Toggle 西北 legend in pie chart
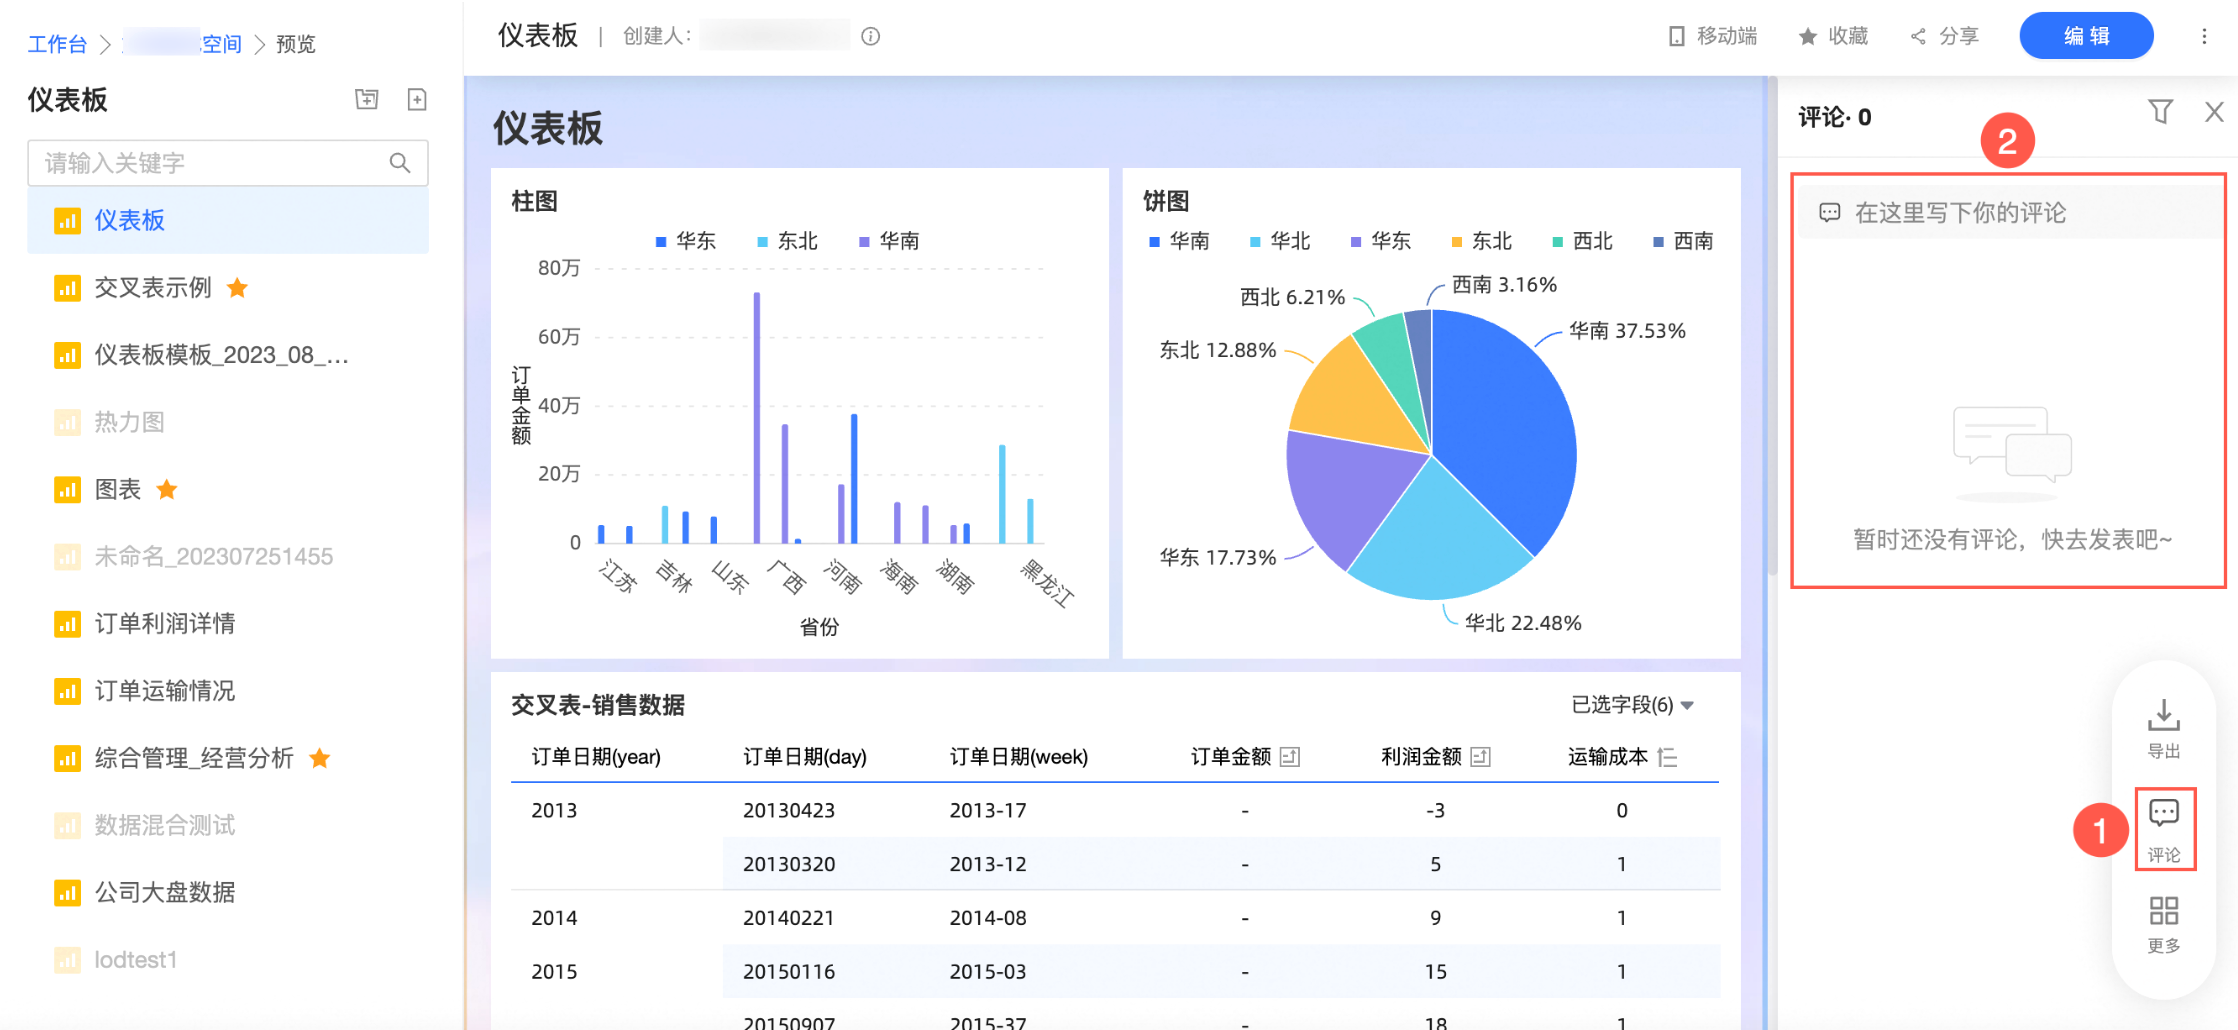 [1582, 241]
